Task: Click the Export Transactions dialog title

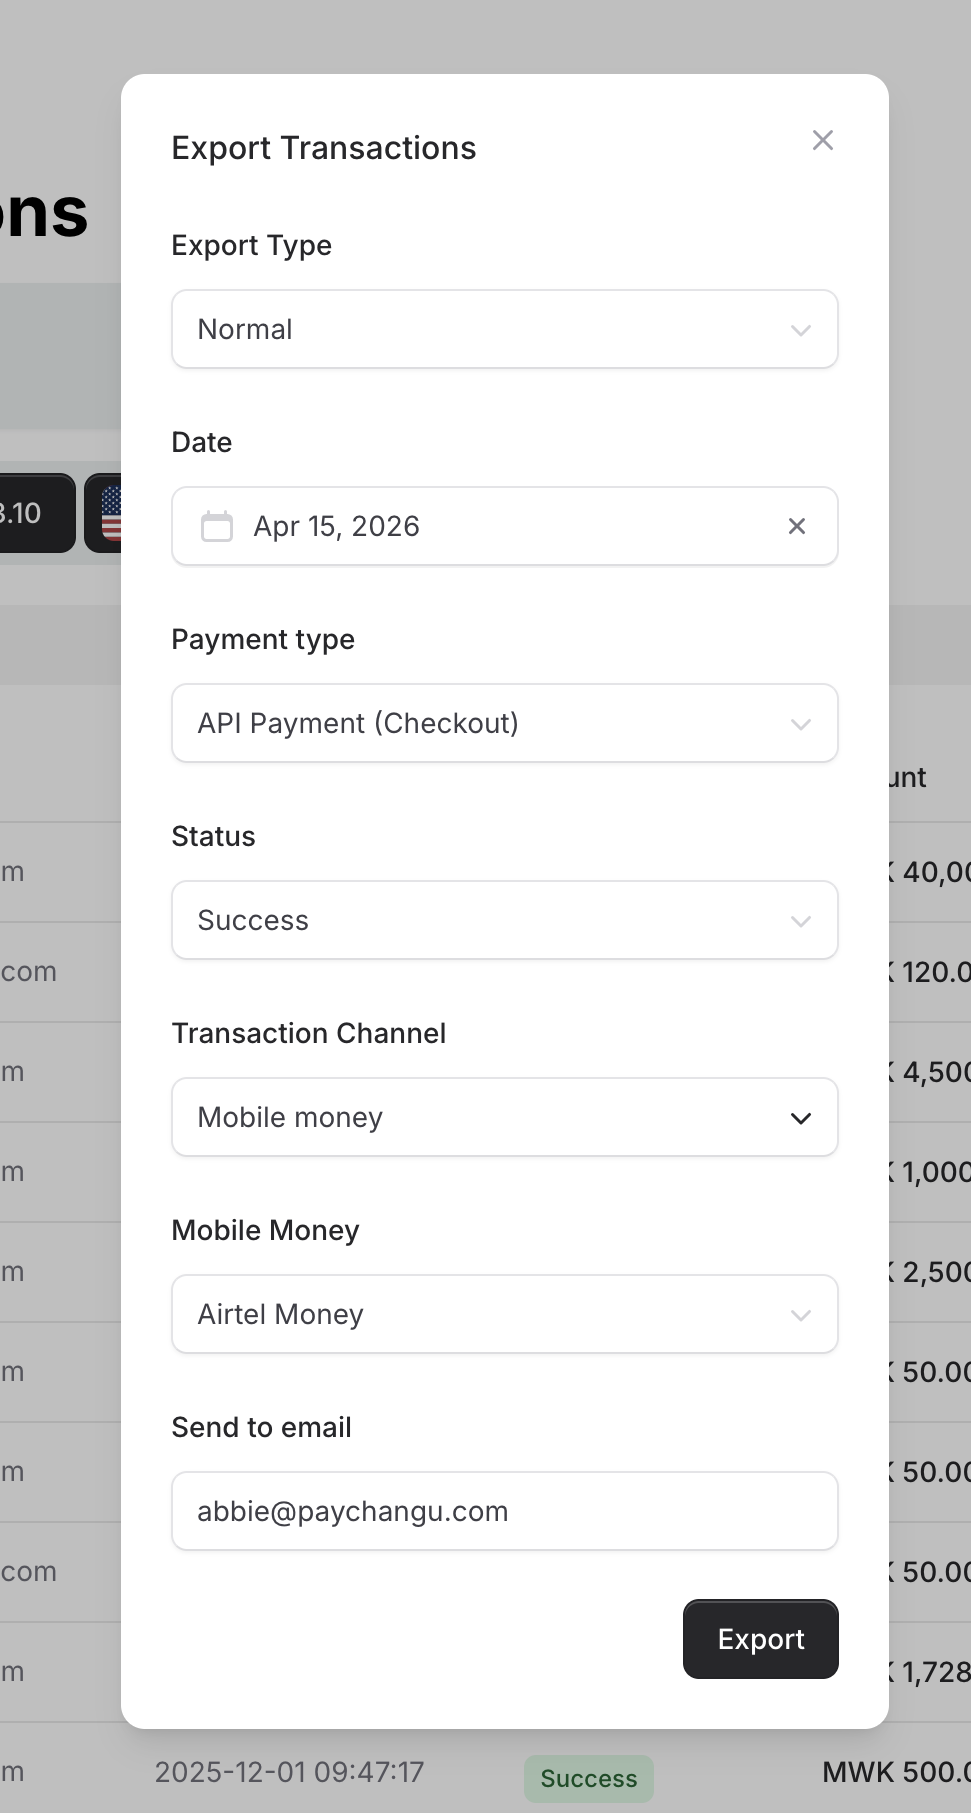Action: tap(324, 148)
